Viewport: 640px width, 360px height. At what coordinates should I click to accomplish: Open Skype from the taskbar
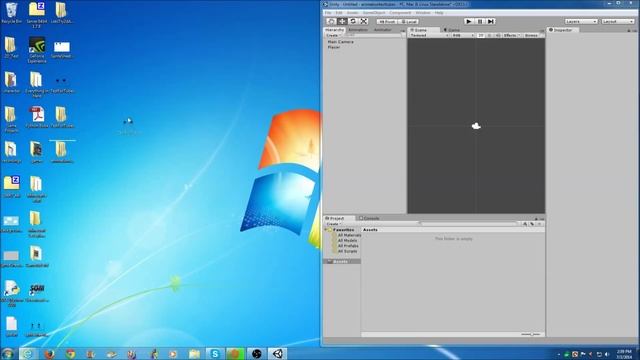point(215,354)
